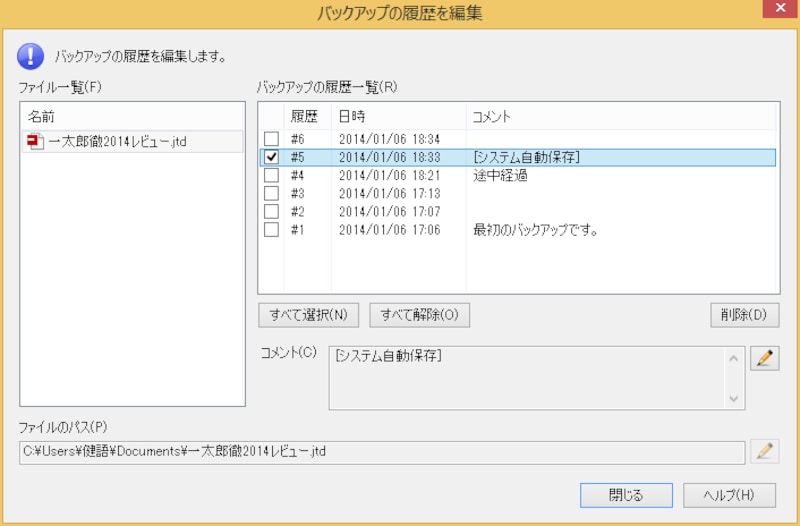The height and width of the screenshot is (526, 800).
Task: Click the comment box scroll down arrow
Action: click(x=734, y=398)
